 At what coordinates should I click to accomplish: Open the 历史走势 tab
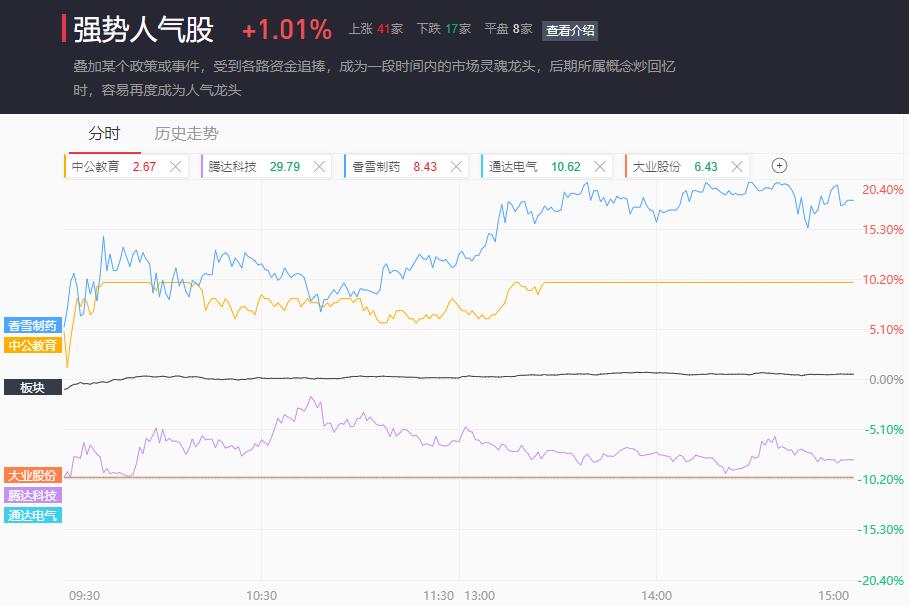coord(186,134)
